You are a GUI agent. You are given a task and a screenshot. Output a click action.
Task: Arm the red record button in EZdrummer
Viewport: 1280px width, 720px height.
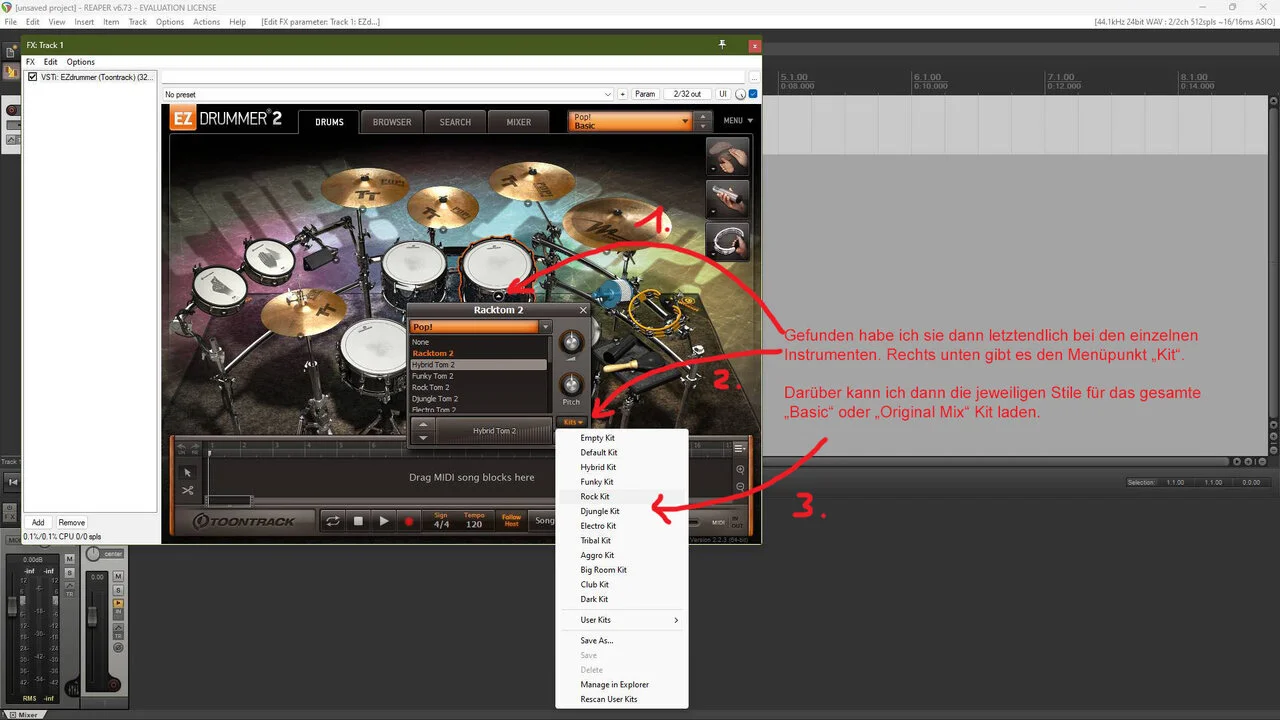click(x=409, y=521)
